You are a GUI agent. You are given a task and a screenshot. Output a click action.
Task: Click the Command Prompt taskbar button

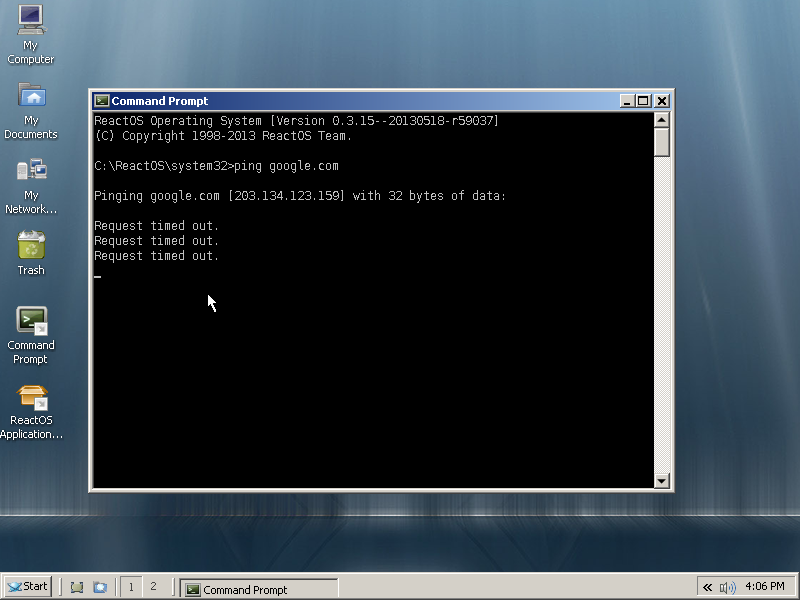(x=259, y=589)
